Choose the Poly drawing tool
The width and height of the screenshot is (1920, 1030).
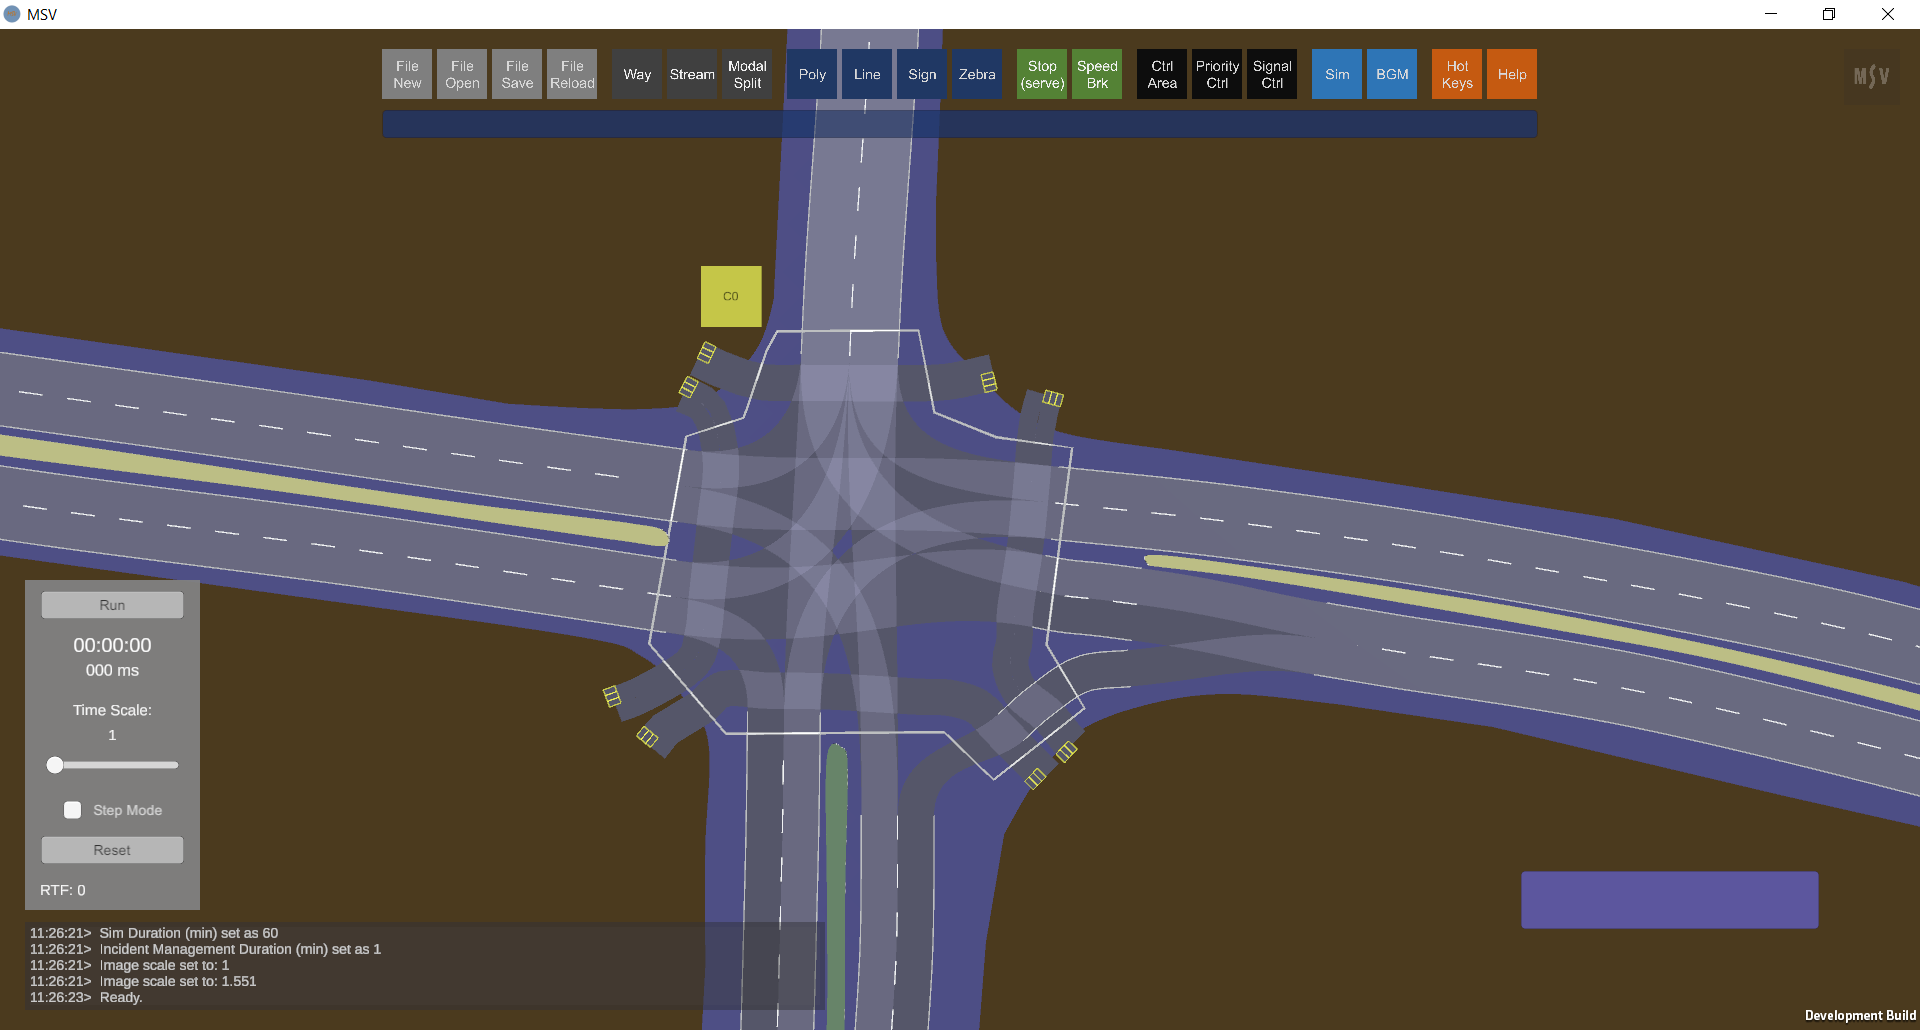click(812, 74)
